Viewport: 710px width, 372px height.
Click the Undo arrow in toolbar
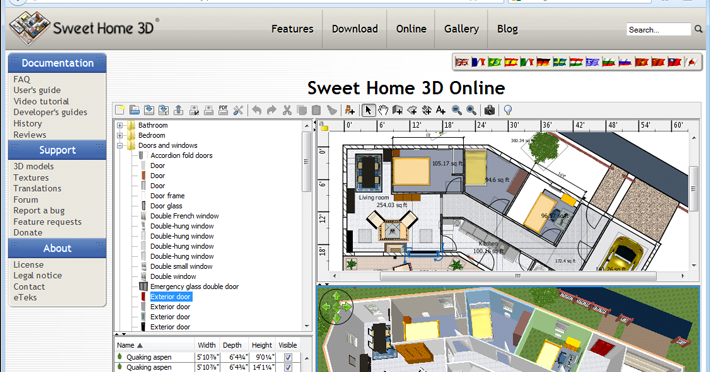(257, 110)
